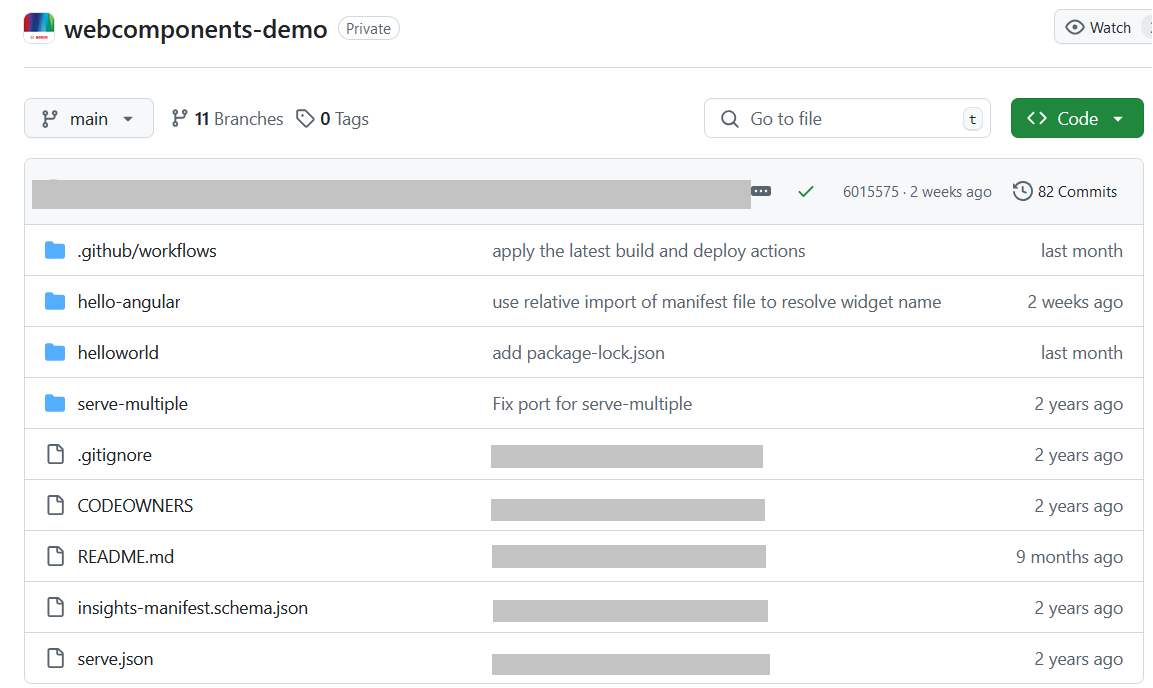
Task: View the 11 Branches list
Action: (228, 119)
